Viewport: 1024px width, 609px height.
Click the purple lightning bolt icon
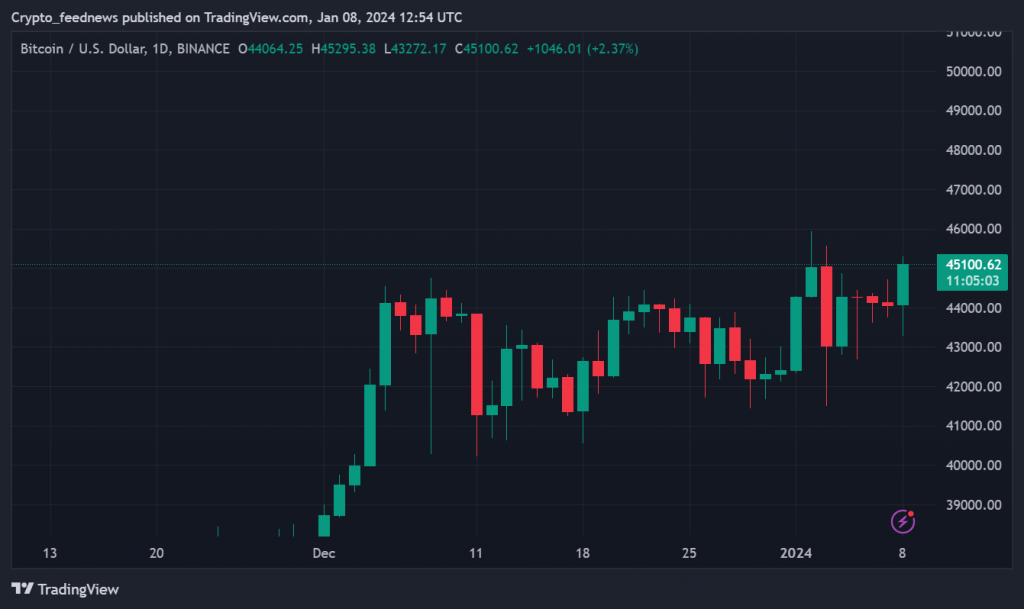(x=903, y=520)
